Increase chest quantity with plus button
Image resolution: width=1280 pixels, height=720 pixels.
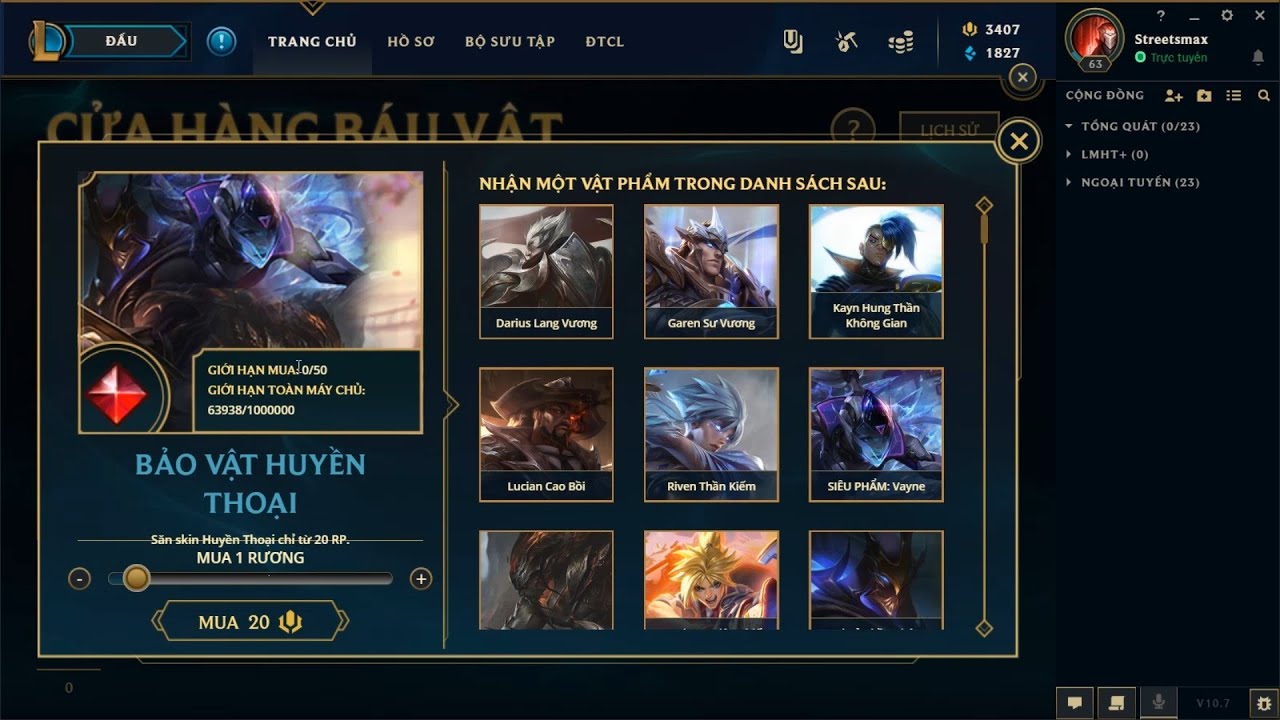(421, 578)
